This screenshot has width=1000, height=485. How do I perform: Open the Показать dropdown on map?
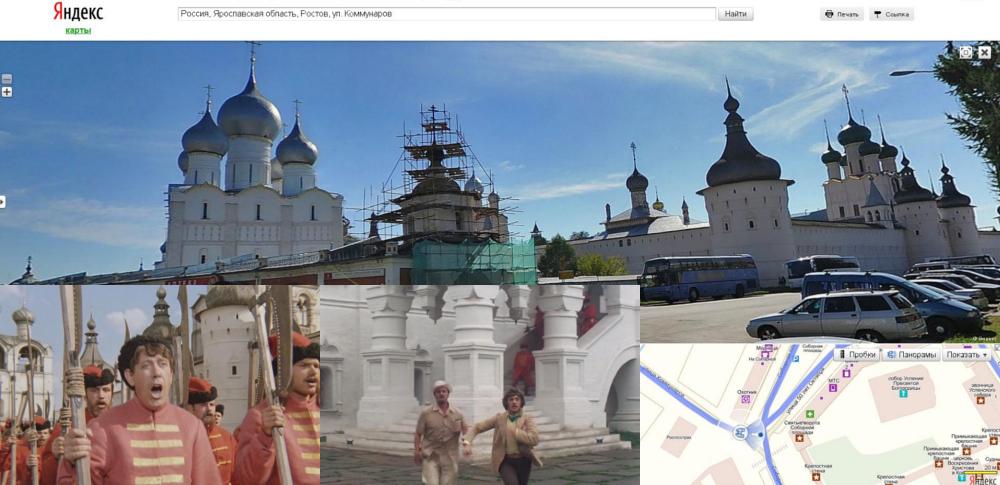(x=966, y=354)
